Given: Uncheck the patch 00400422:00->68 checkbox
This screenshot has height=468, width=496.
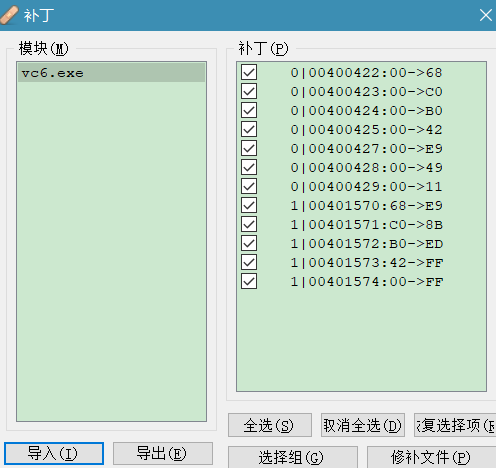Looking at the screenshot, I should (x=249, y=72).
